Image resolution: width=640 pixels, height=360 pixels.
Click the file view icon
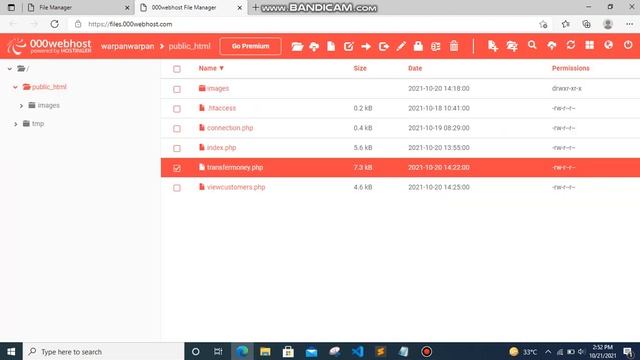(x=331, y=46)
